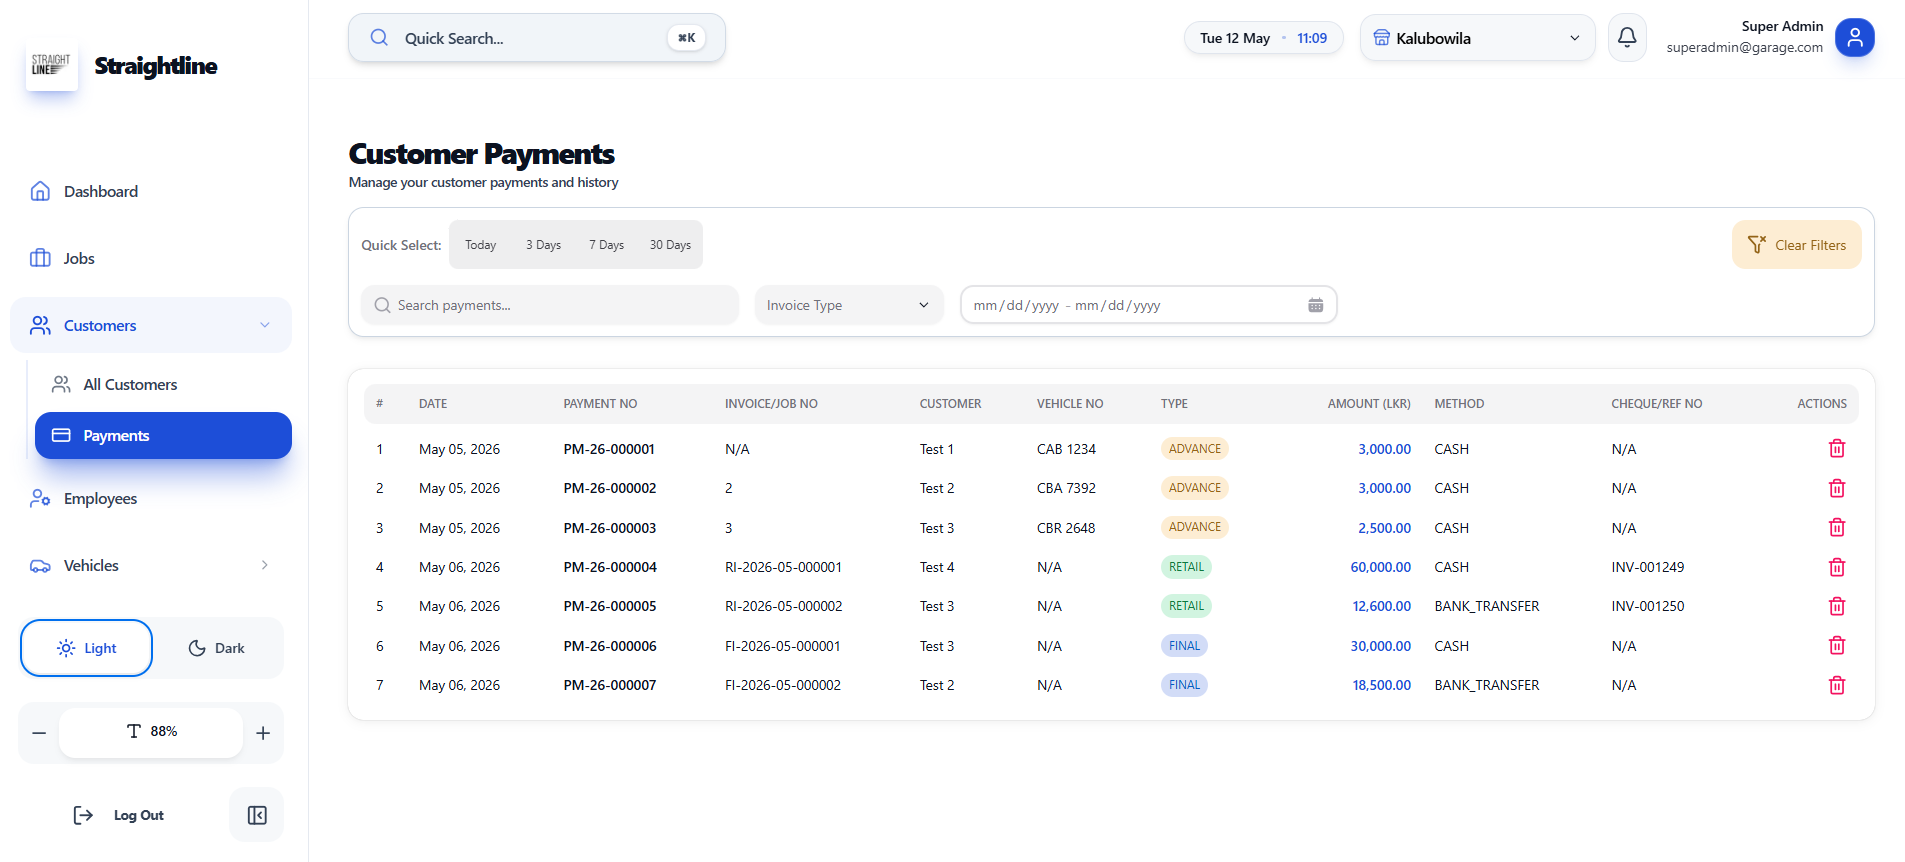
Task: Decrease font size with minus icon
Action: (39, 733)
